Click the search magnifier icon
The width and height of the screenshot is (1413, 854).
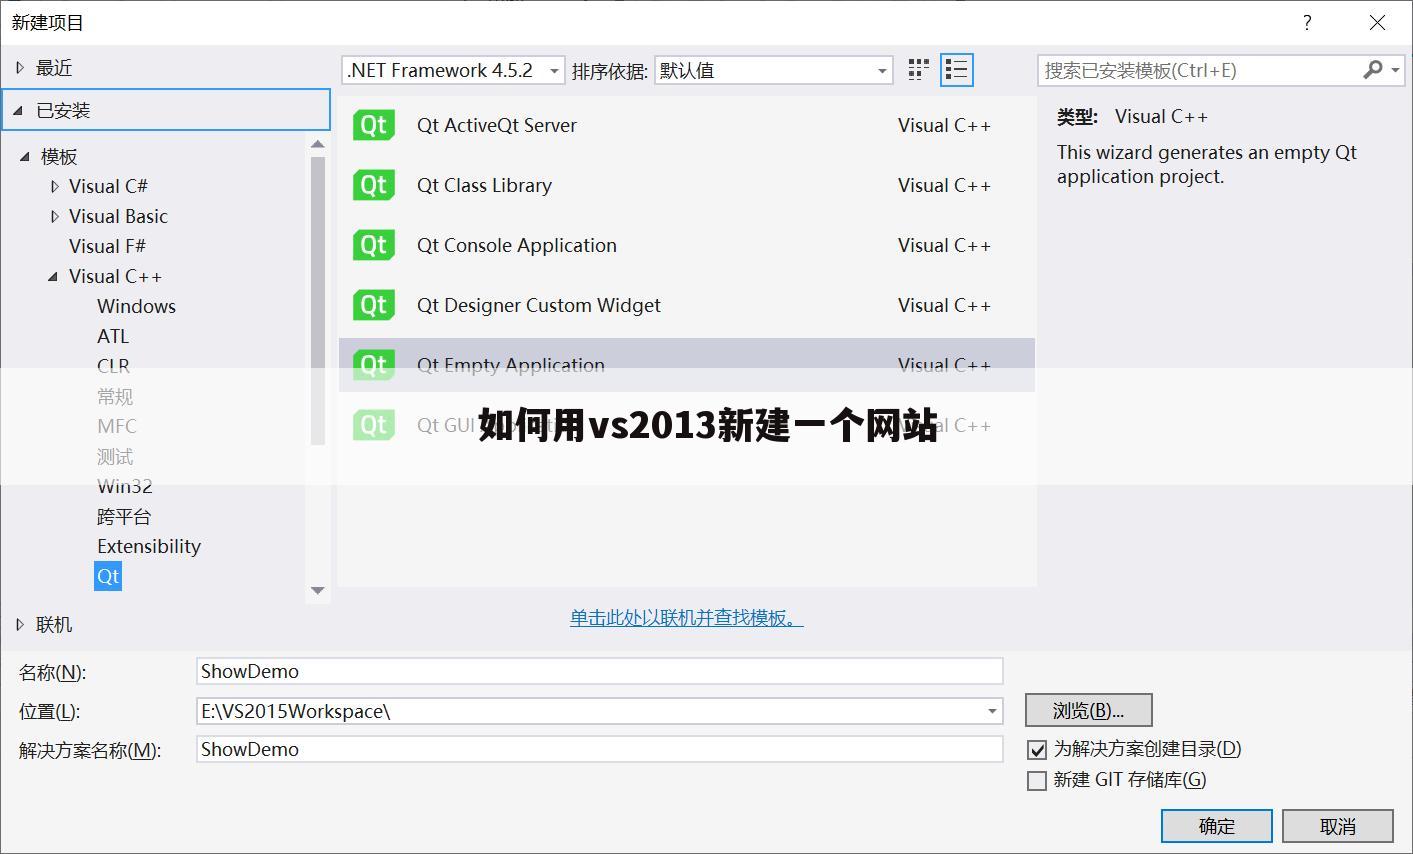(x=1373, y=69)
